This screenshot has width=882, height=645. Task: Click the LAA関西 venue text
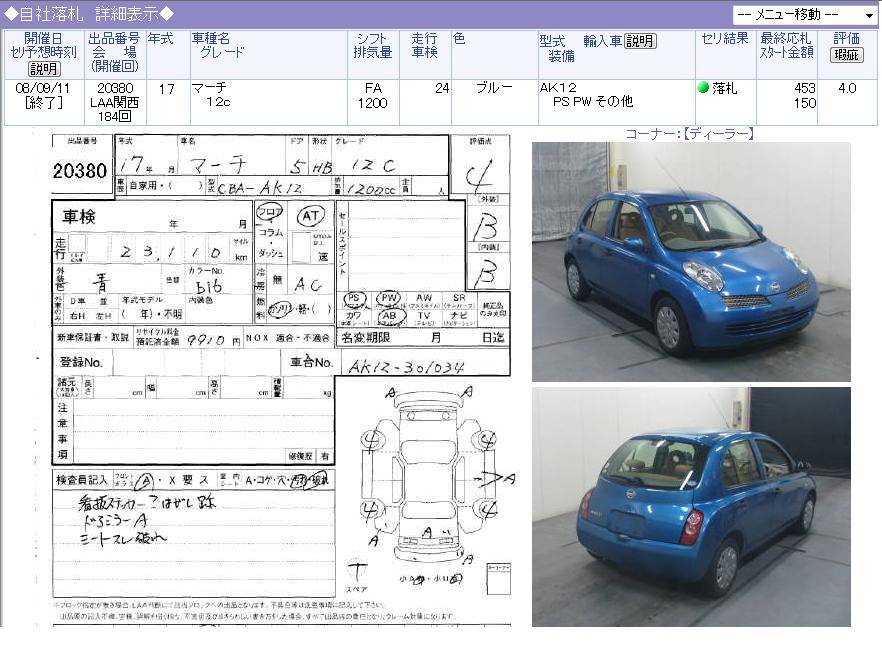(115, 102)
